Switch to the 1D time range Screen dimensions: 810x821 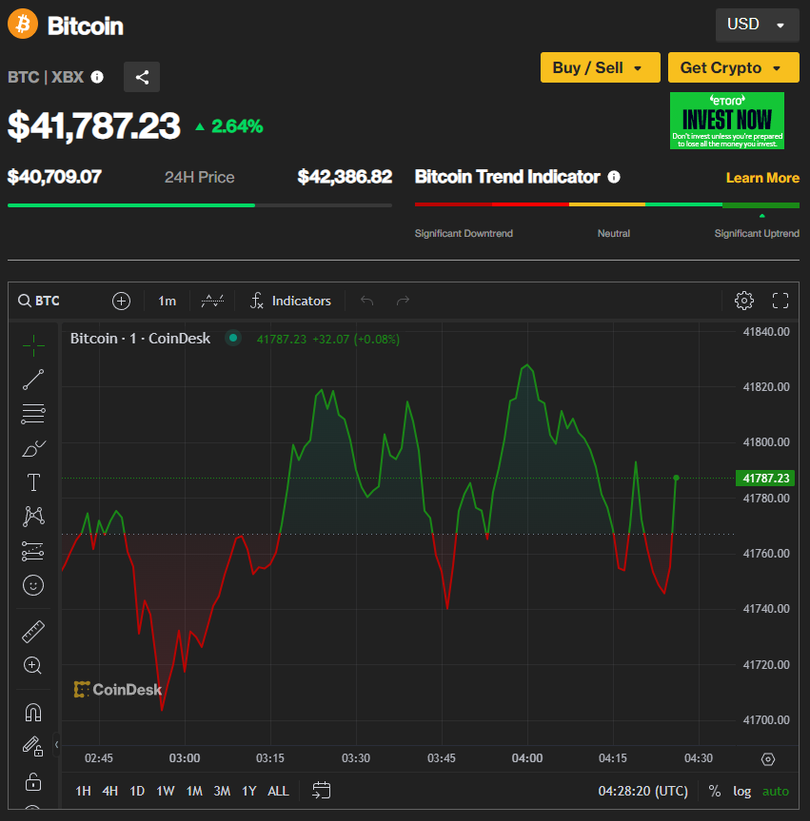pos(137,791)
